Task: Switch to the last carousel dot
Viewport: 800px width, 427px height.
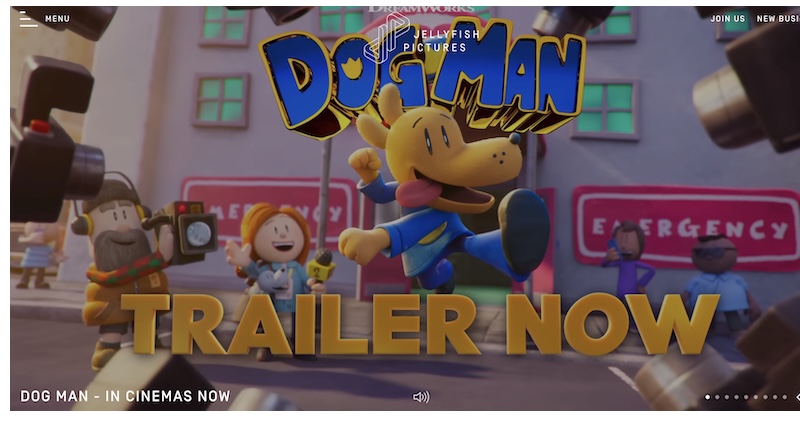Action: tap(785, 397)
